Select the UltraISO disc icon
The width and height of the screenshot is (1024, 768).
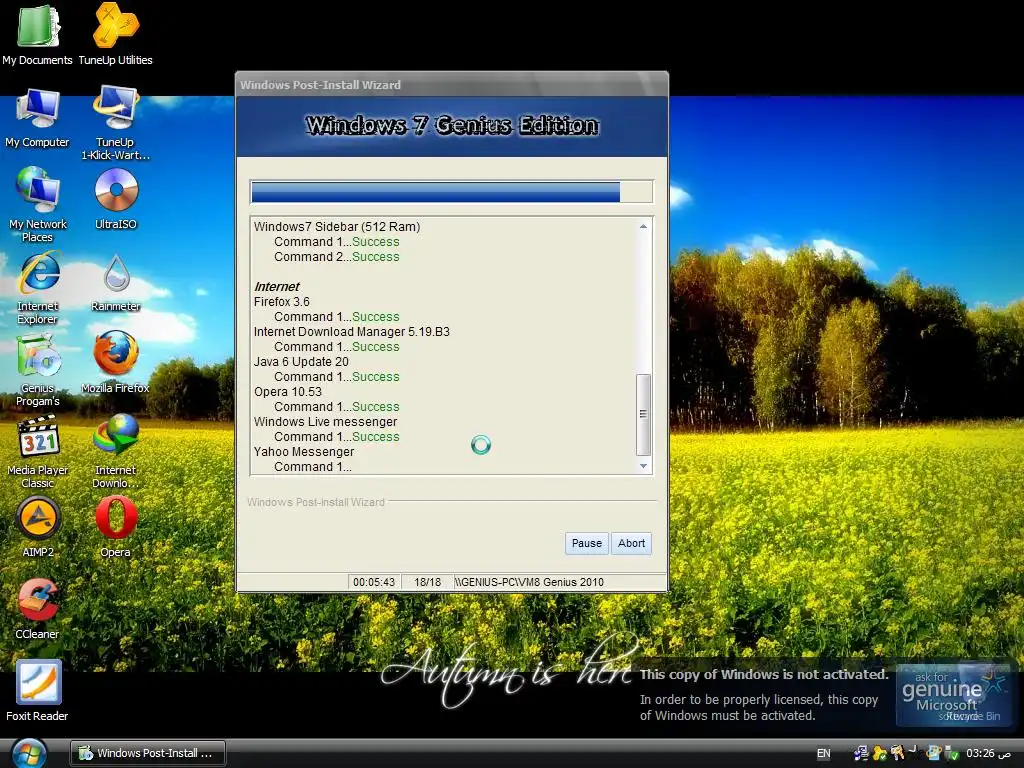click(116, 199)
